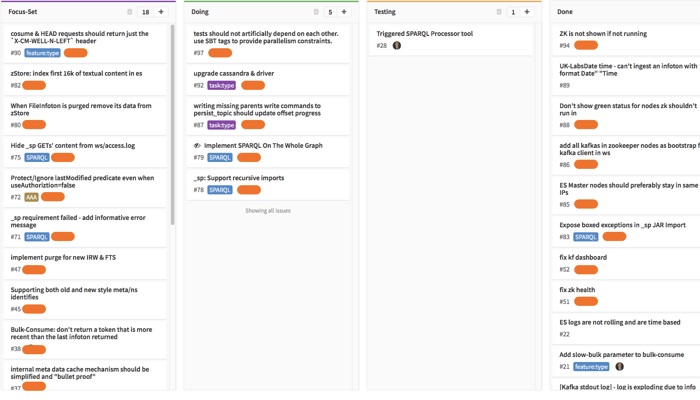Click assignee avatar on issue #28
This screenshot has height=400, width=700.
[397, 46]
